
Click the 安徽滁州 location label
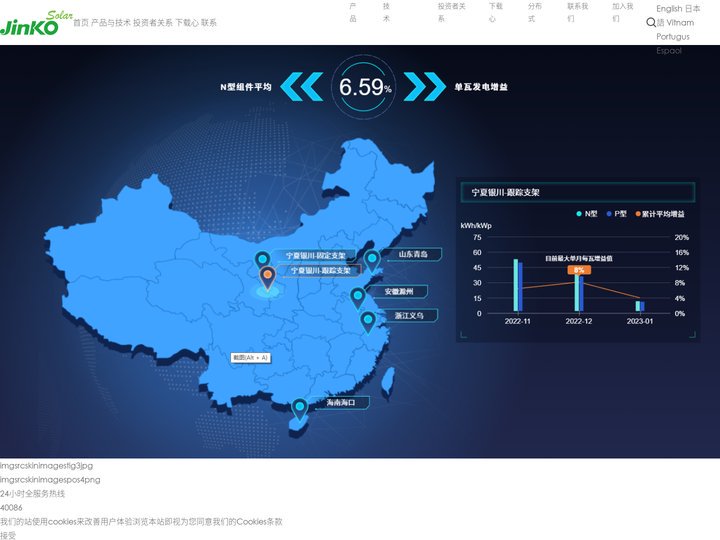[x=399, y=291]
